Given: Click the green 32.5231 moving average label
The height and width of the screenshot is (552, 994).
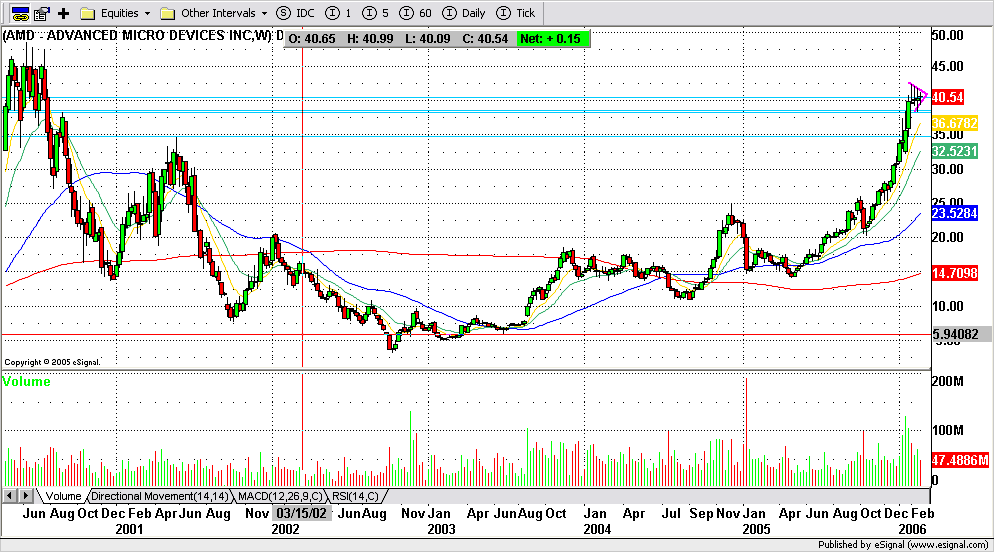Looking at the screenshot, I should point(955,151).
